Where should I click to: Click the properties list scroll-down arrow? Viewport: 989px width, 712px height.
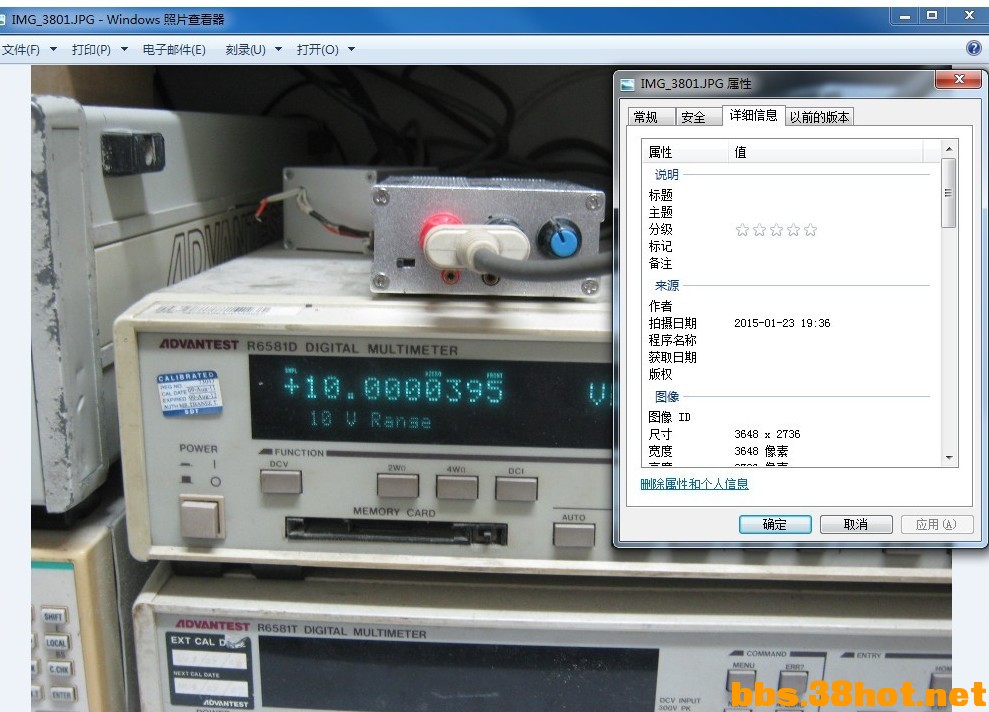point(949,458)
